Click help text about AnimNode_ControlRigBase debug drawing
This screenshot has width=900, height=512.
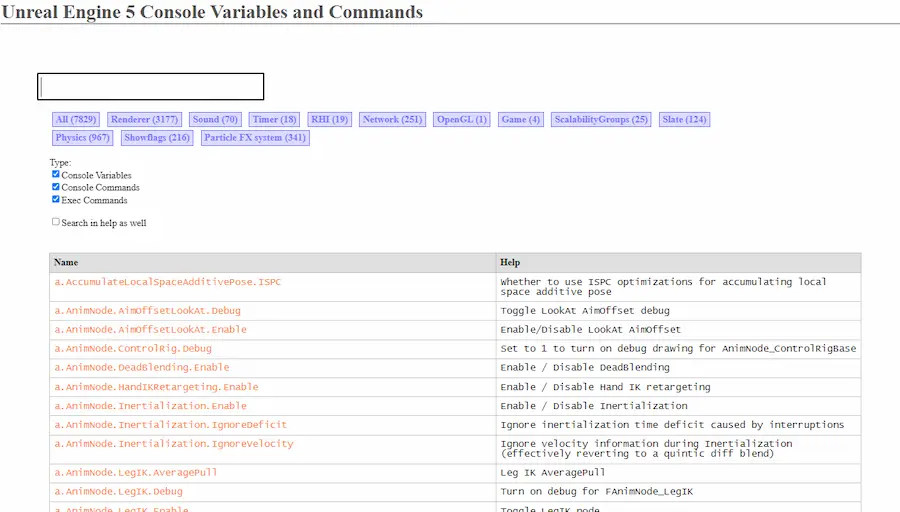[x=678, y=348]
